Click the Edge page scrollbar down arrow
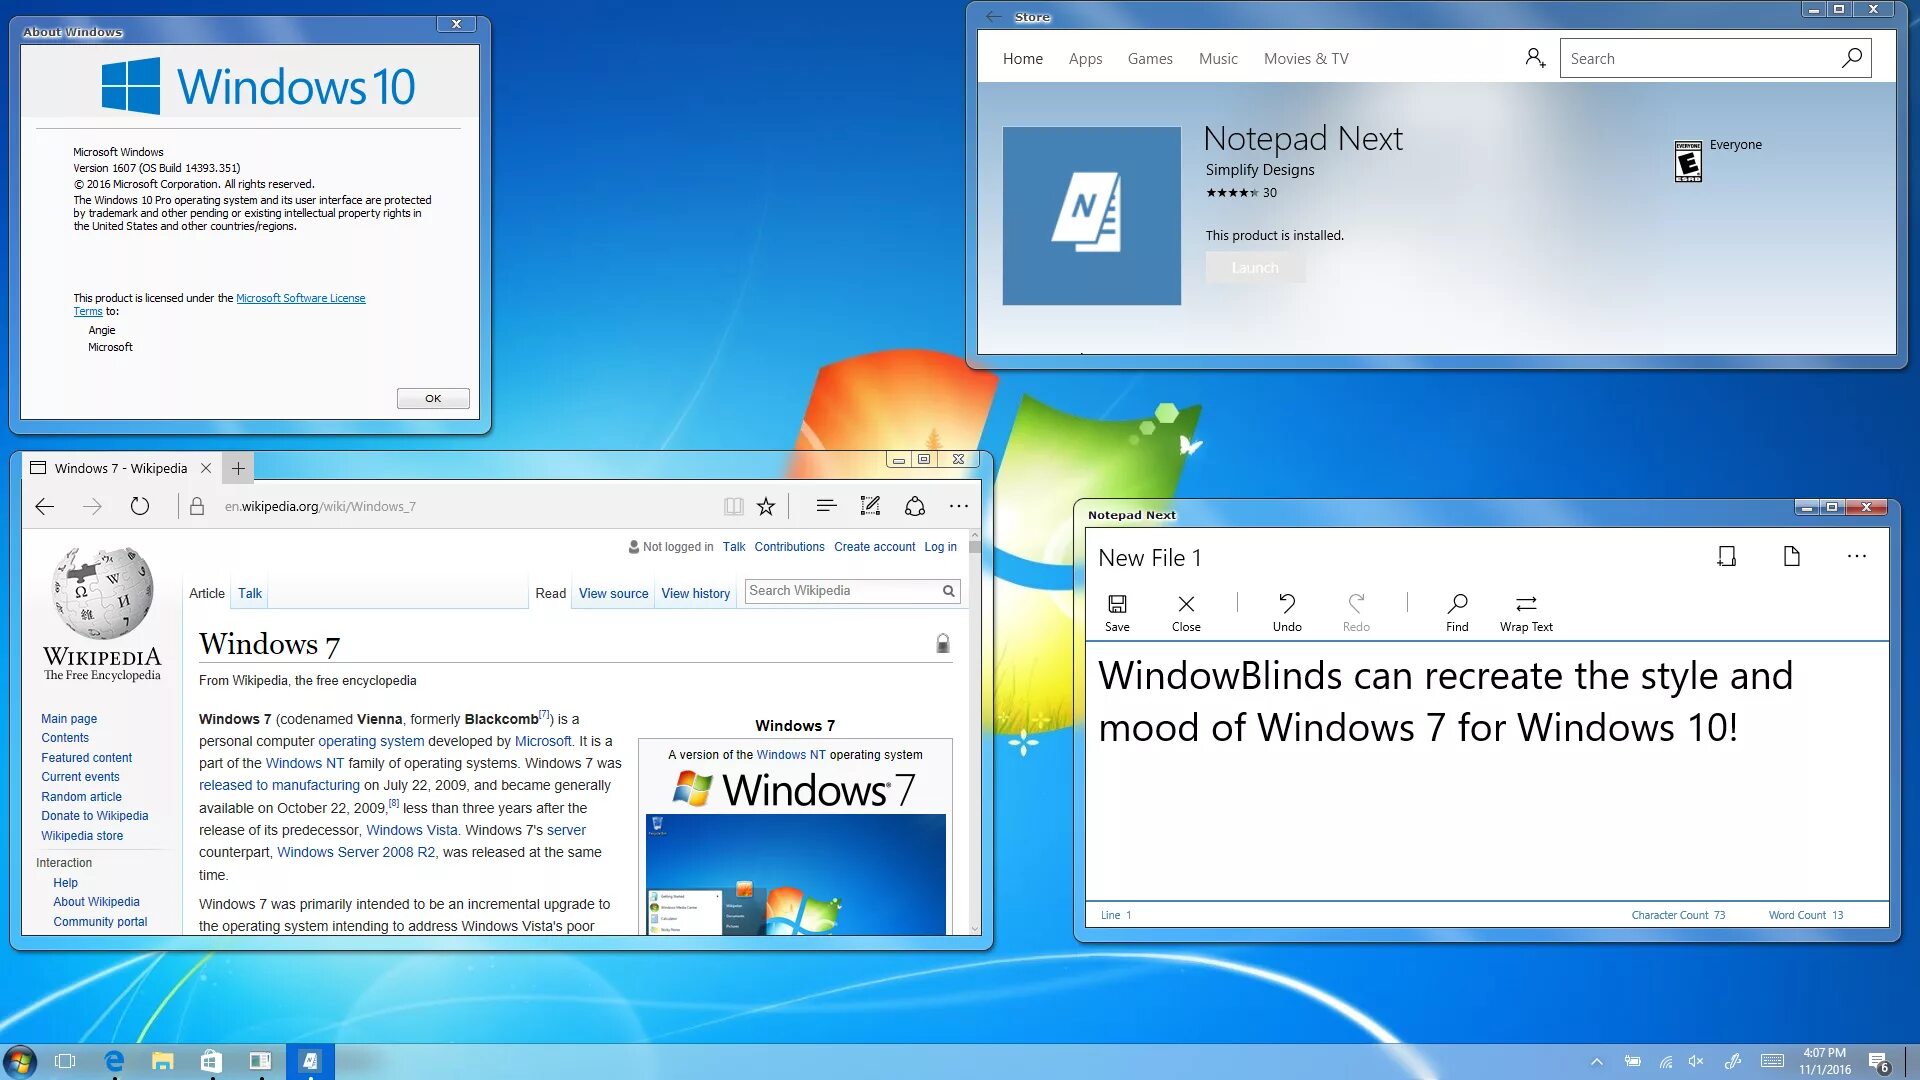This screenshot has height=1080, width=1920. 975,929
